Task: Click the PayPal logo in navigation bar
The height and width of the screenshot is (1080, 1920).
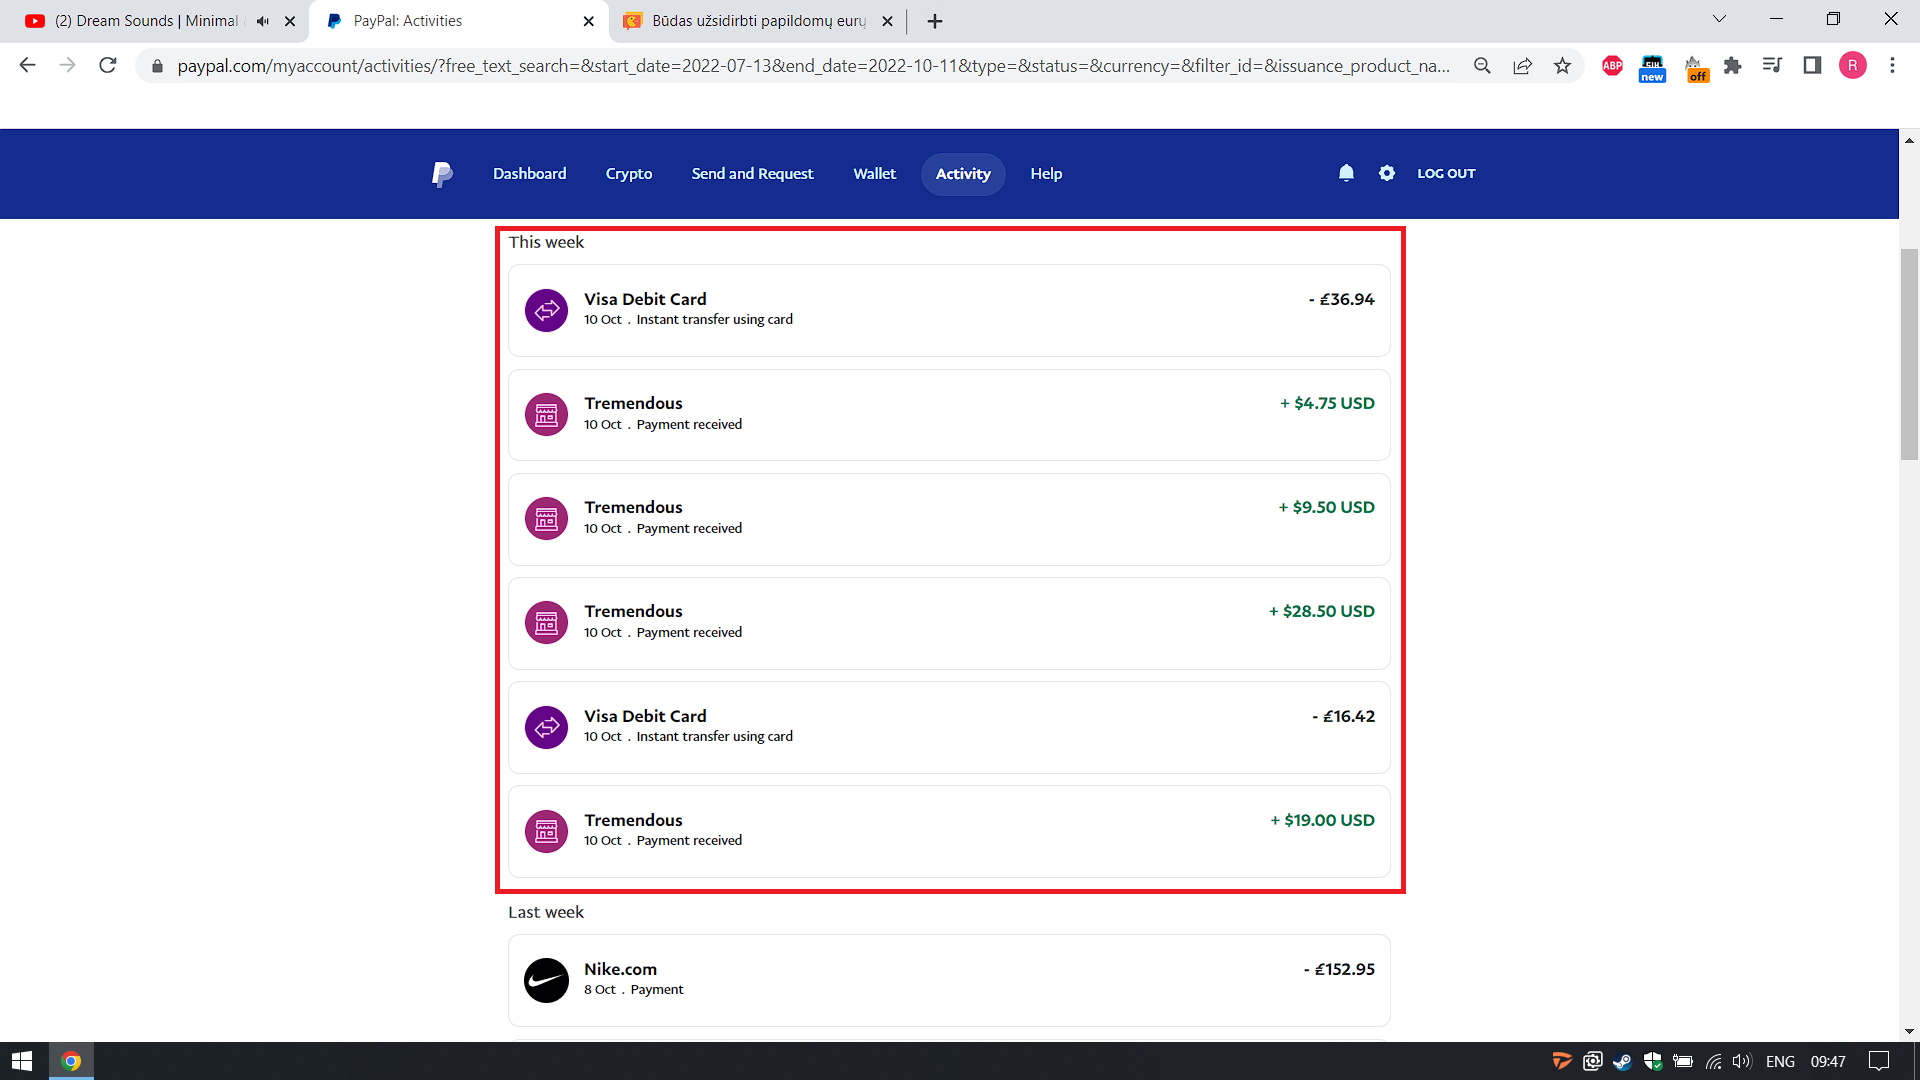Action: [442, 174]
